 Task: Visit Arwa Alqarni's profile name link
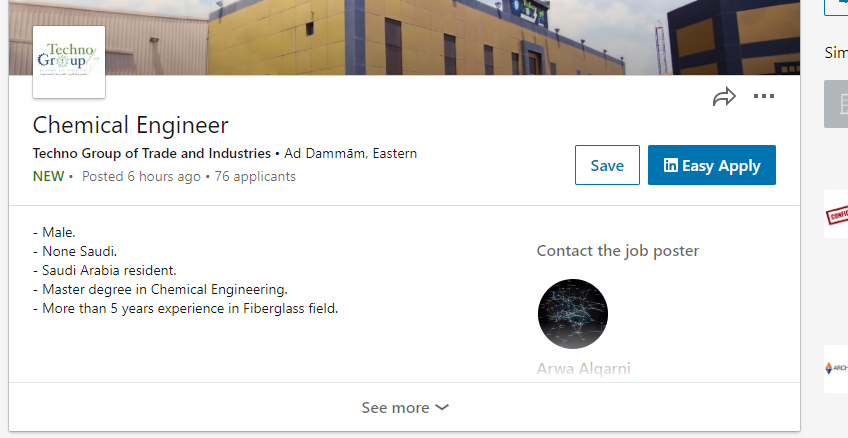[x=584, y=368]
